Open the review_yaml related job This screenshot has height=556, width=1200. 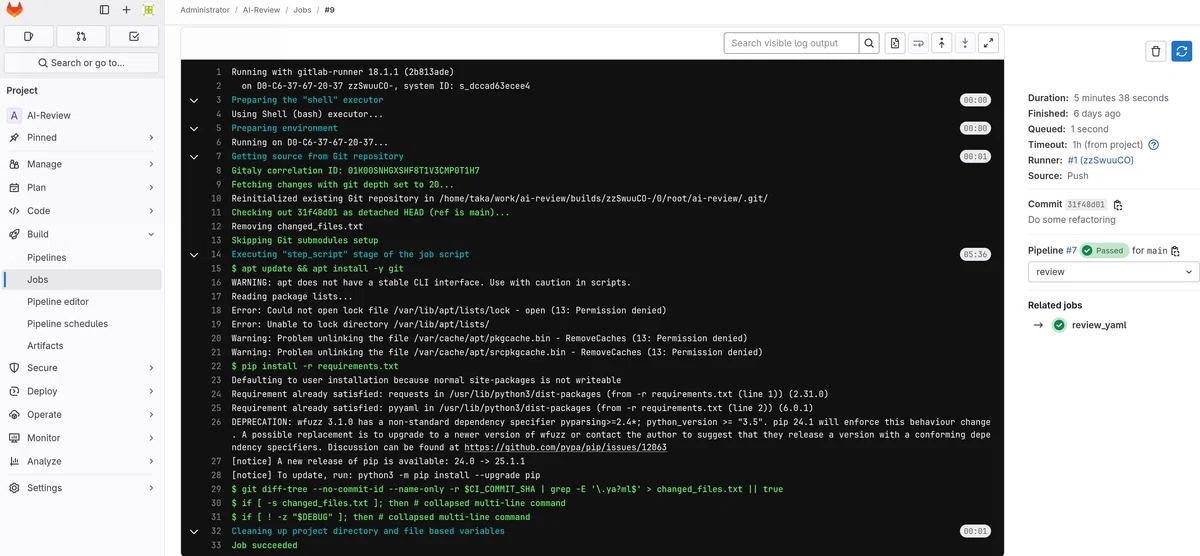pyautogui.click(x=1099, y=325)
